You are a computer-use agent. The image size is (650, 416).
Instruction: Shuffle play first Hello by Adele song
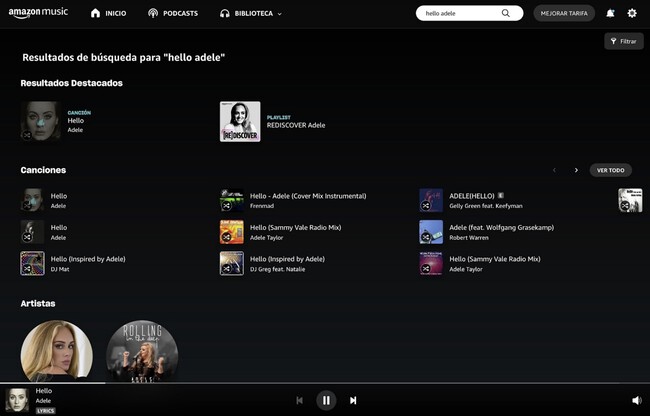click(x=27, y=206)
